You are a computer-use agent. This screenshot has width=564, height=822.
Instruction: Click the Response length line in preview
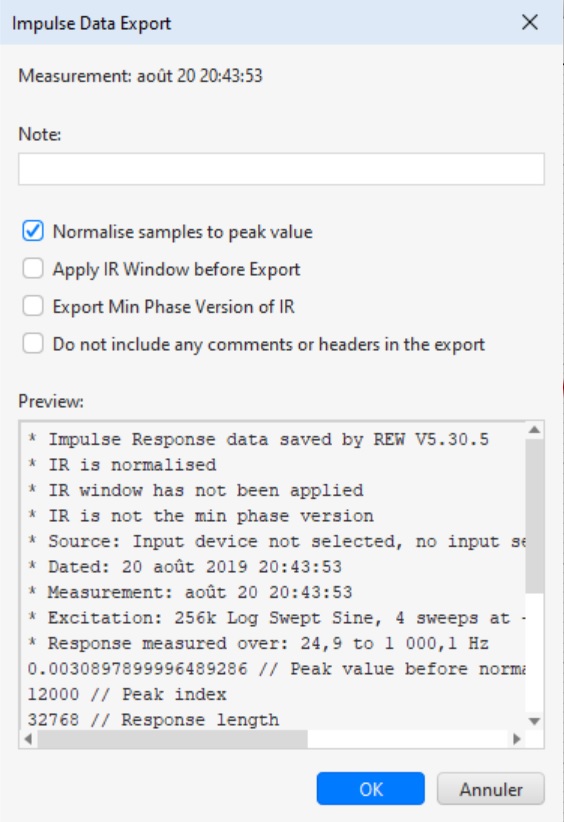click(153, 720)
